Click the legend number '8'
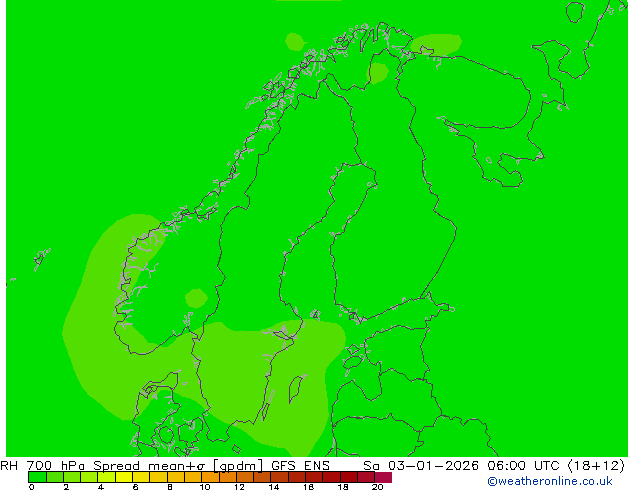 pyautogui.click(x=170, y=487)
